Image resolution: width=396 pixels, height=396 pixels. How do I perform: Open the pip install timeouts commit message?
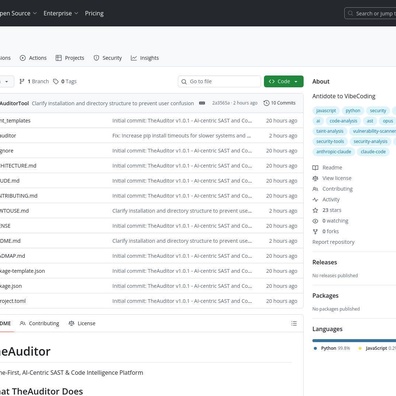[181, 136]
